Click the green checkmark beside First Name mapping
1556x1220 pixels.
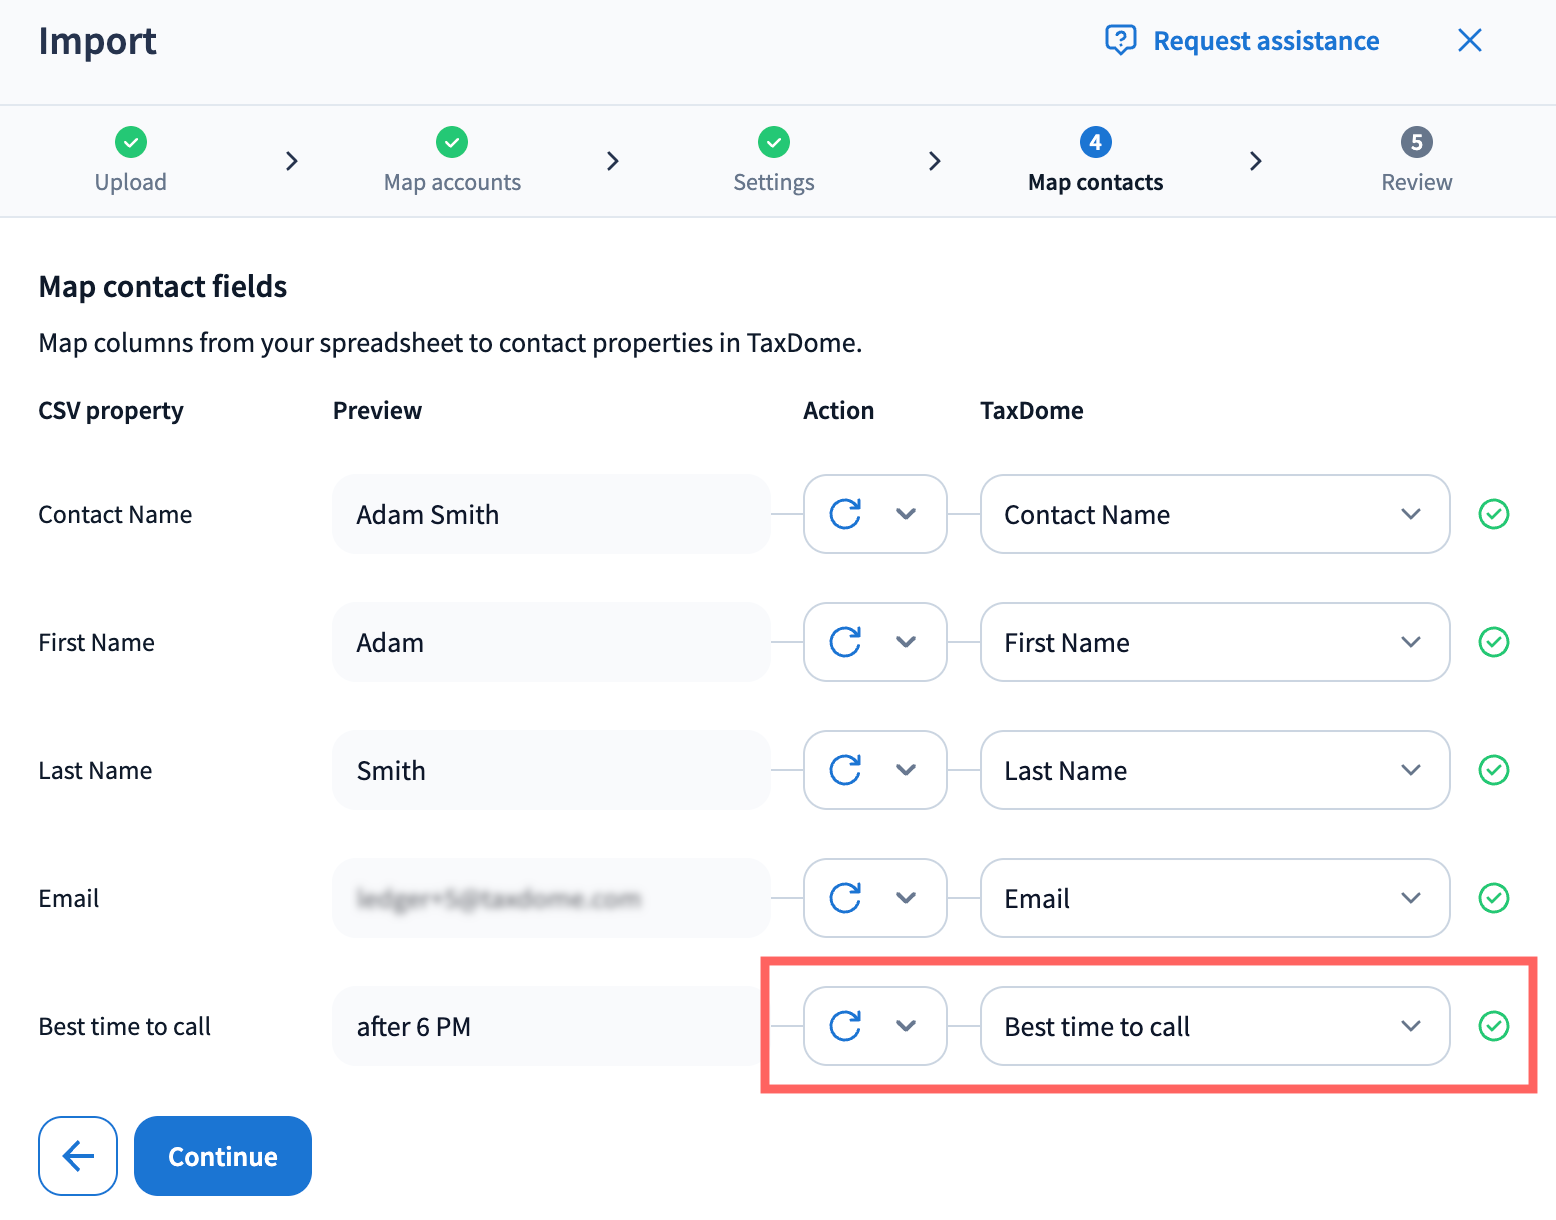coord(1493,642)
